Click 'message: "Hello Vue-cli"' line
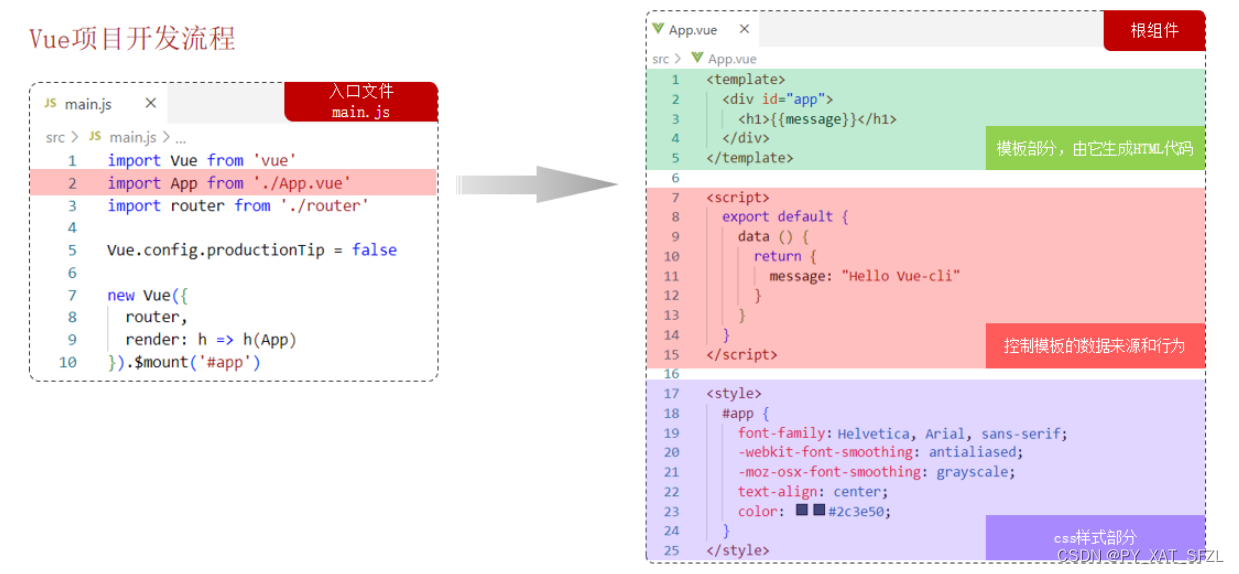This screenshot has height=574, width=1239. tap(865, 275)
